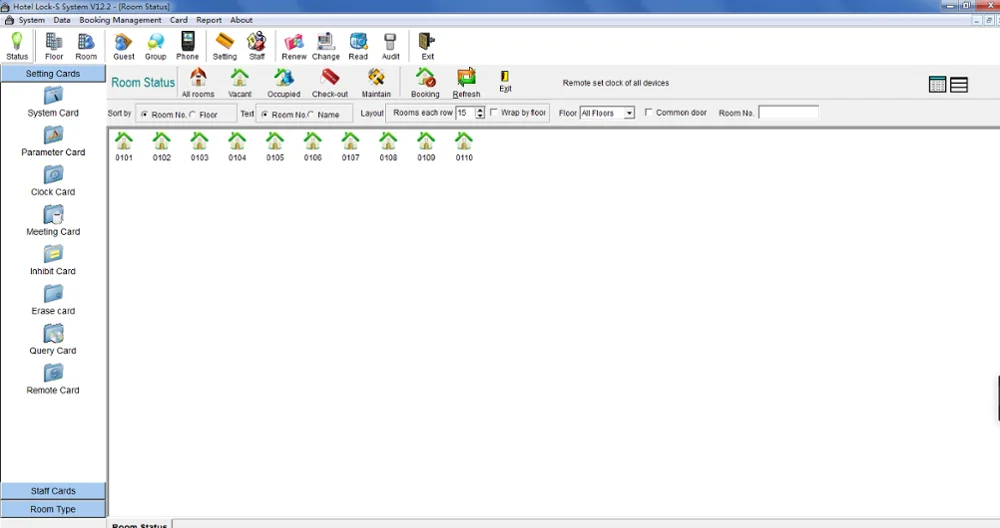Select room 0102
This screenshot has height=528, width=1000.
pos(161,147)
